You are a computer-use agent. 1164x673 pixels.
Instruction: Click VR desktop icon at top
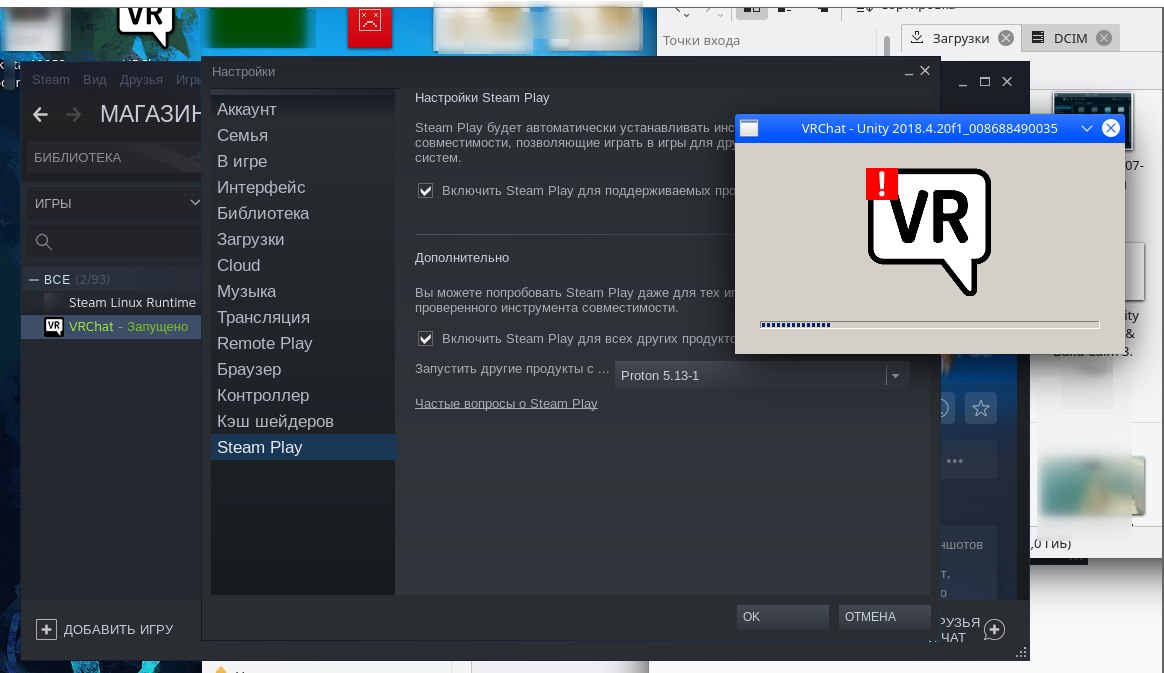[x=146, y=26]
